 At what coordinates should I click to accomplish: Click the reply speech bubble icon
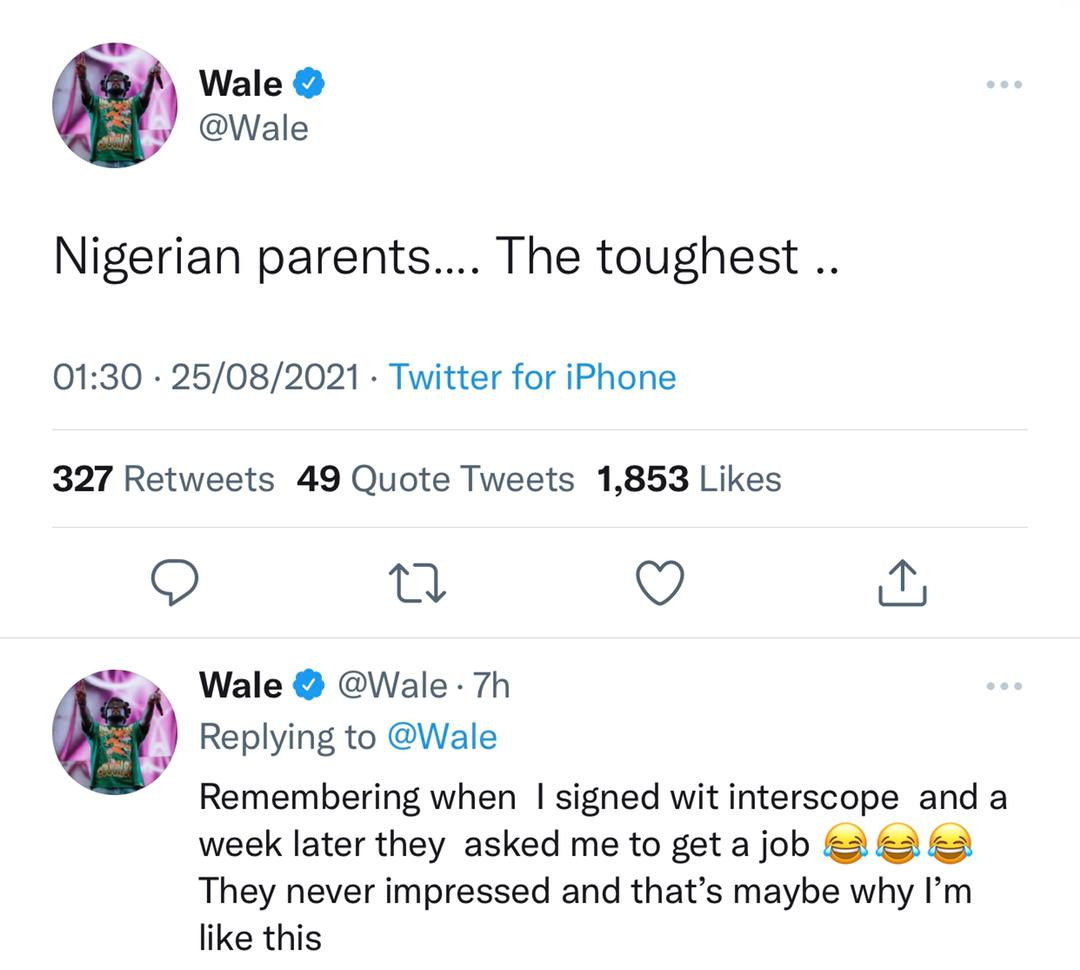click(x=175, y=583)
